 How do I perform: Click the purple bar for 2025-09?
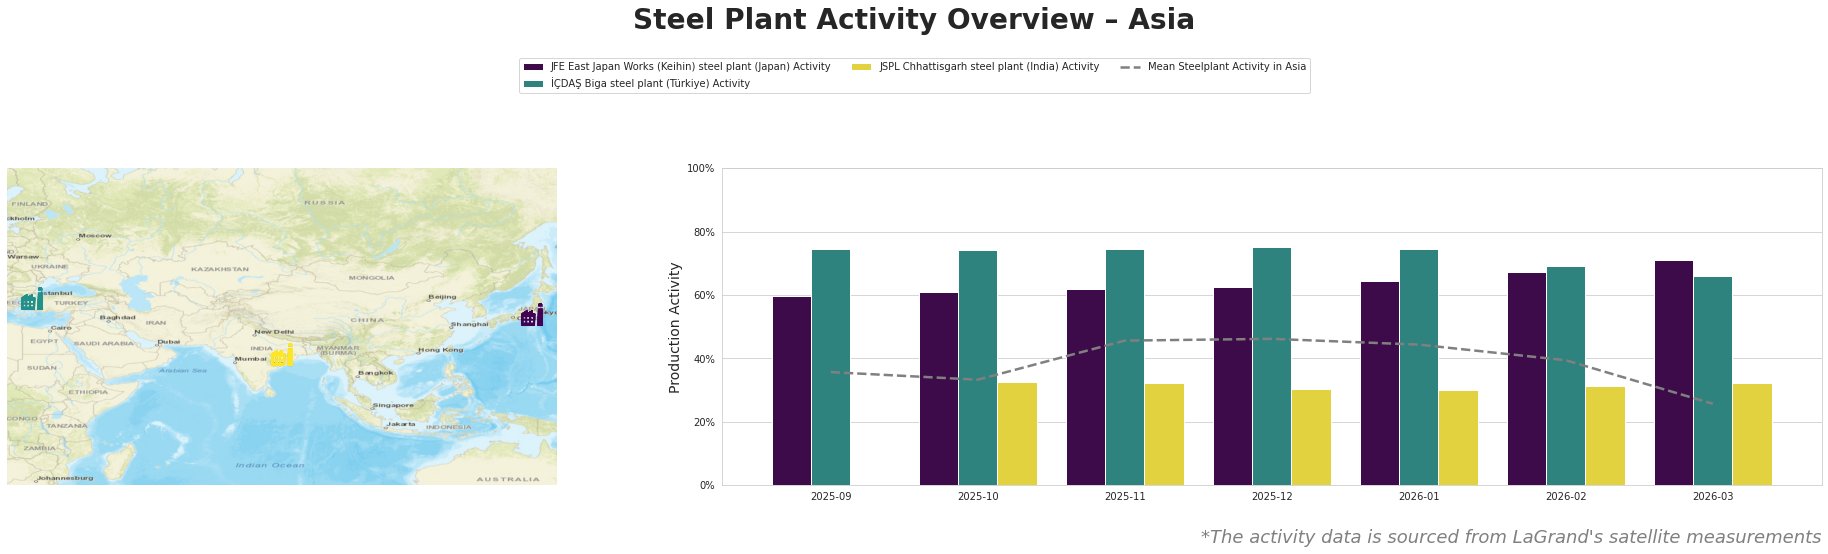point(792,391)
